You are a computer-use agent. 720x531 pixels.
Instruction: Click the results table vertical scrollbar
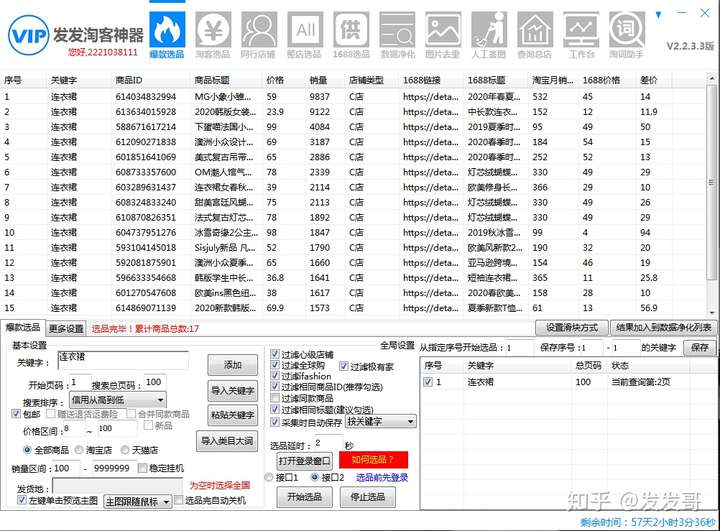click(712, 184)
